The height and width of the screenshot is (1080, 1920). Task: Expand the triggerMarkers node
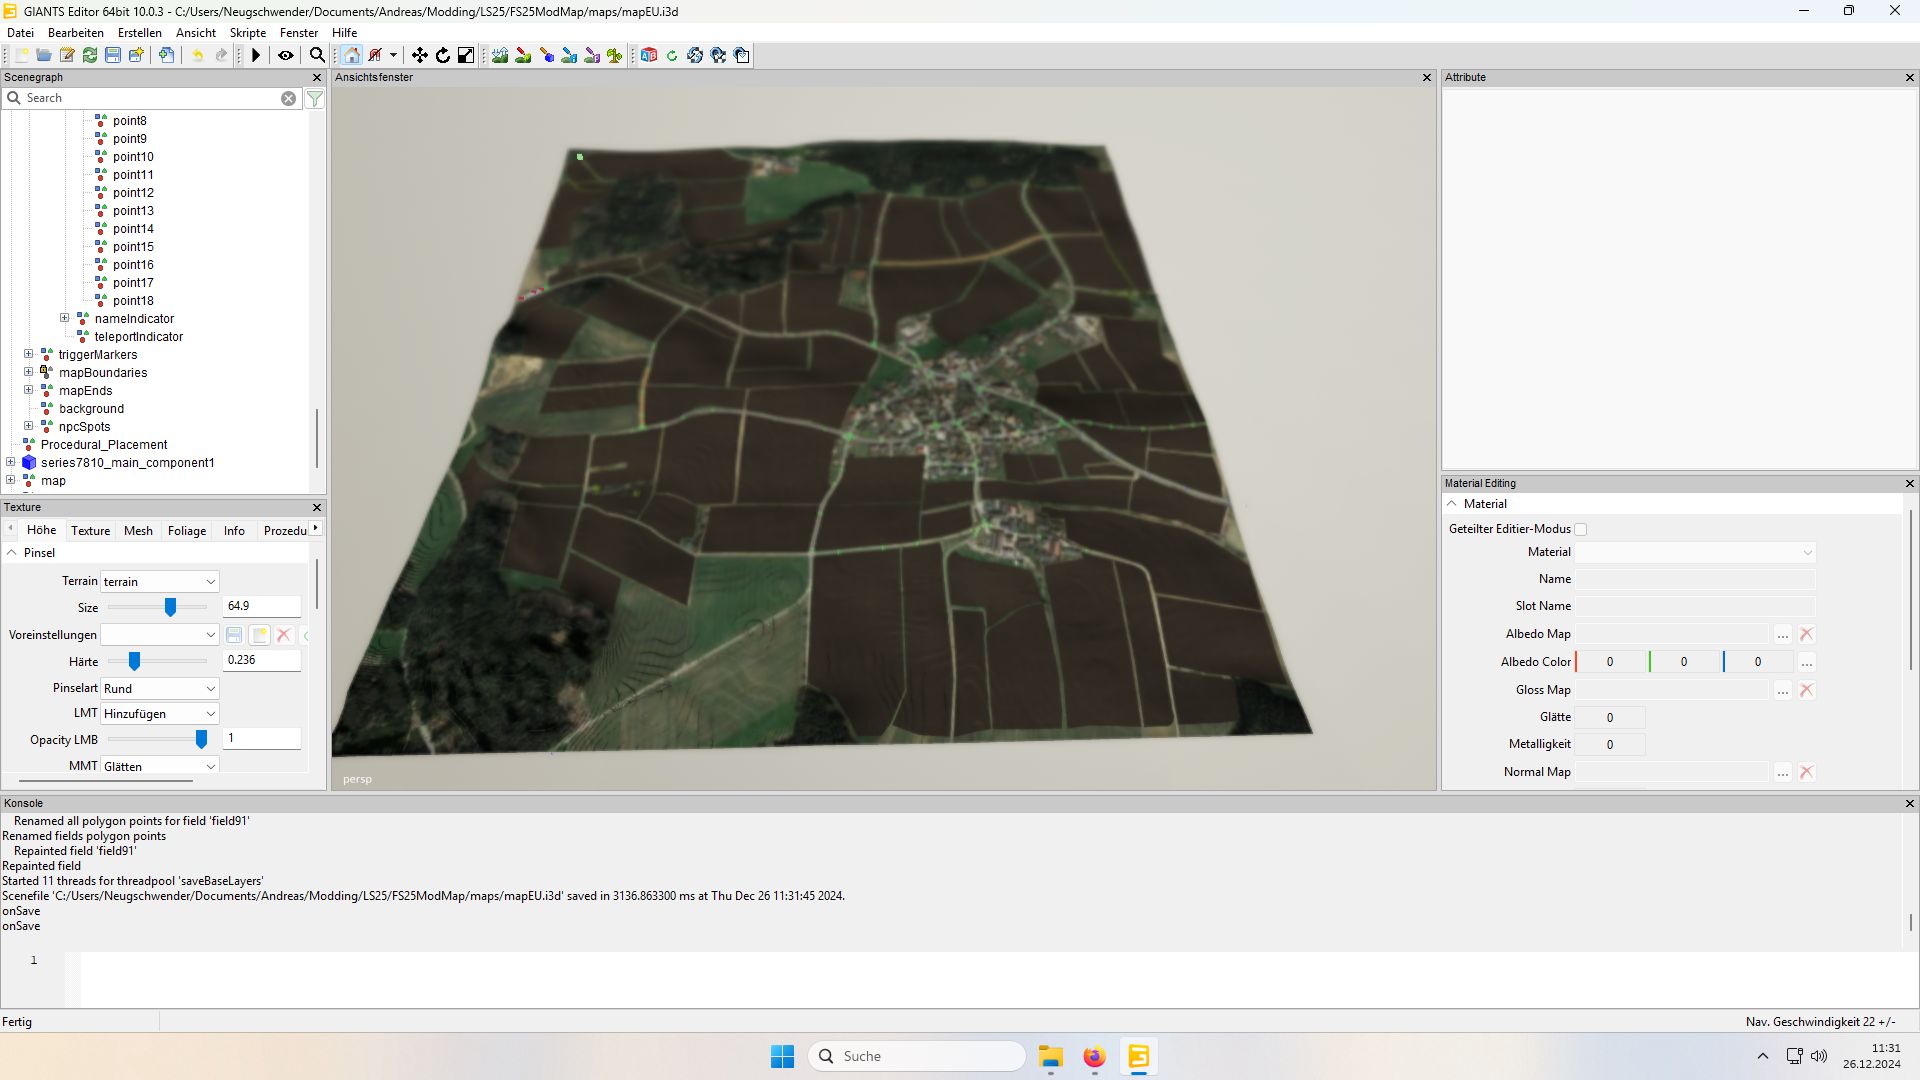pos(29,354)
